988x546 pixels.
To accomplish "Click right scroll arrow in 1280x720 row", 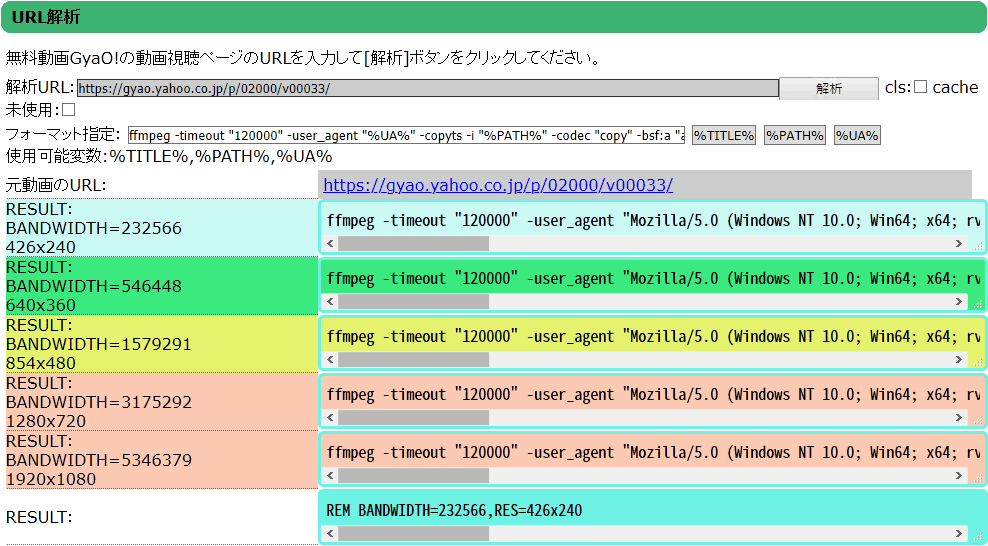I will click(x=959, y=418).
